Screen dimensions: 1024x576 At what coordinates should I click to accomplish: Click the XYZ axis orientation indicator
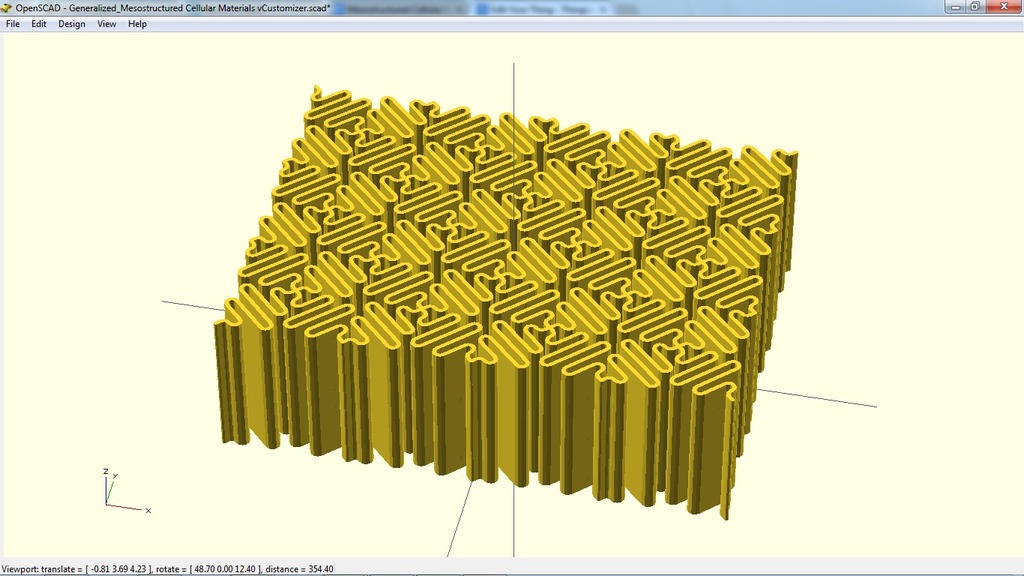pos(126,490)
